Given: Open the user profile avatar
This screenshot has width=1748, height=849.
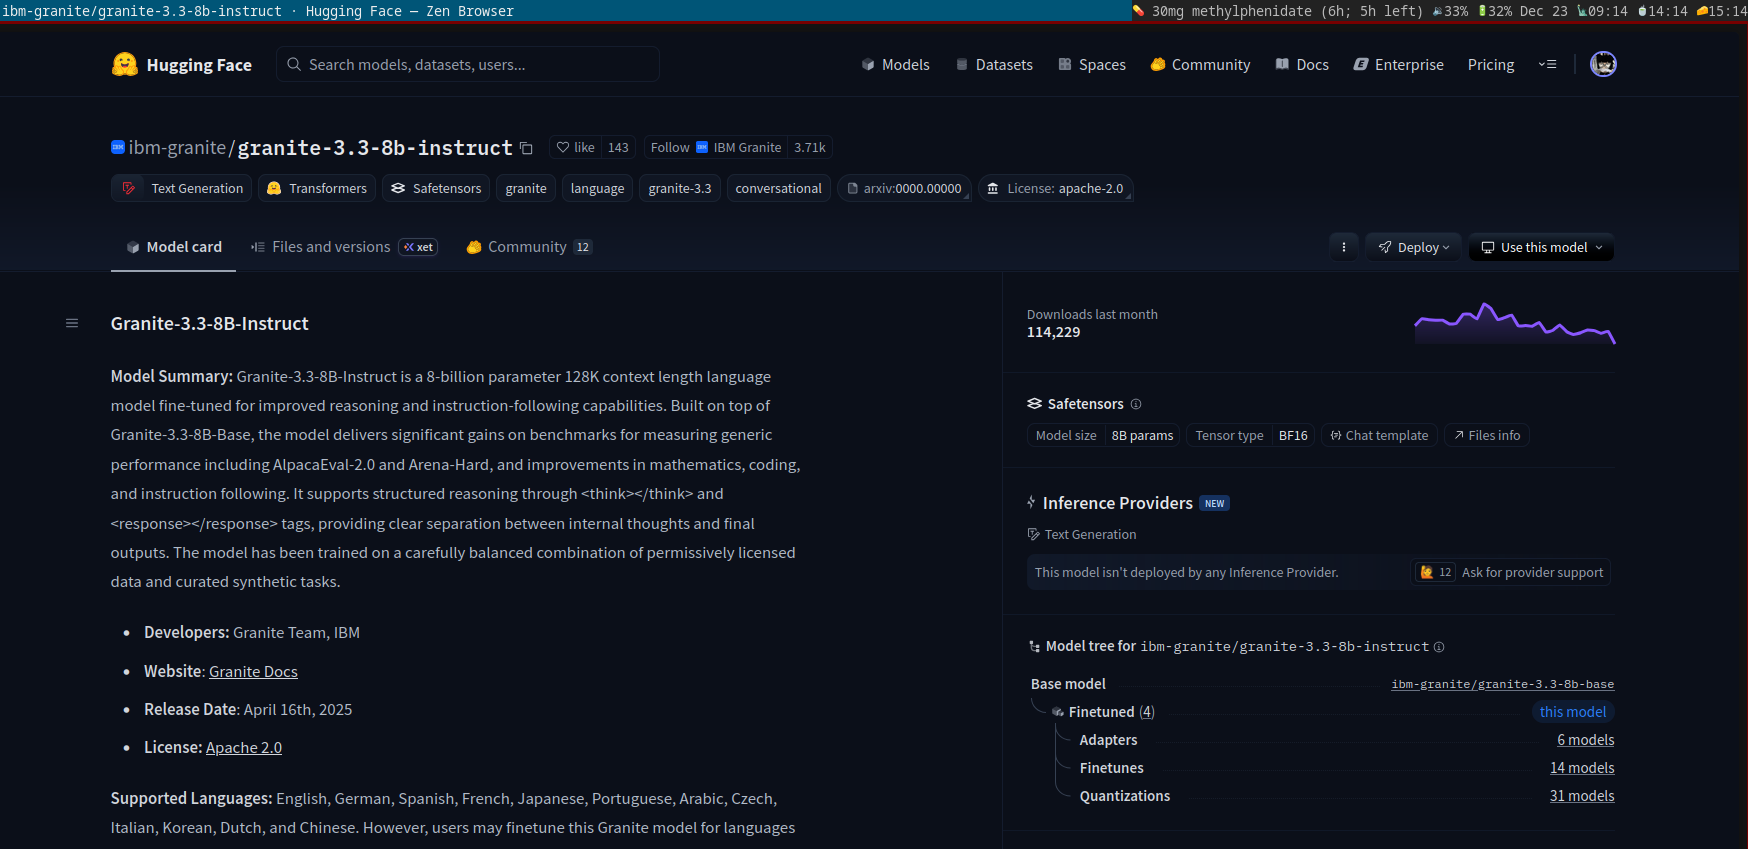Looking at the screenshot, I should point(1603,64).
